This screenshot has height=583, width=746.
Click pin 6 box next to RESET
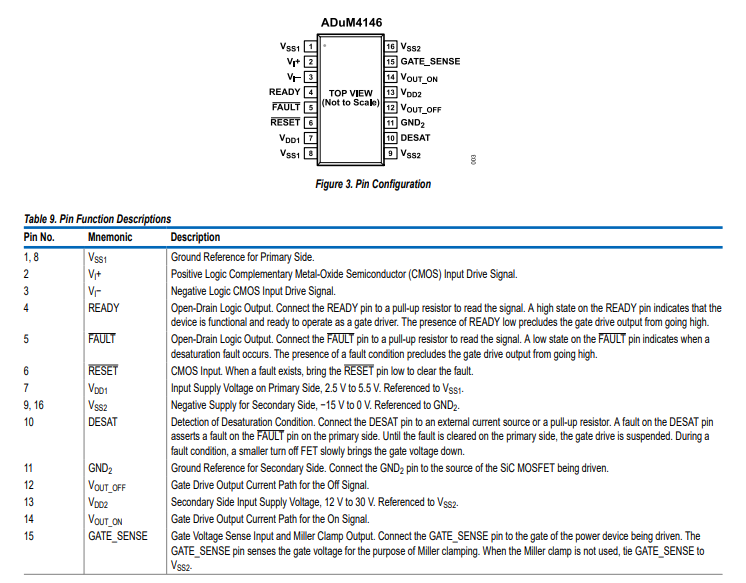point(310,122)
